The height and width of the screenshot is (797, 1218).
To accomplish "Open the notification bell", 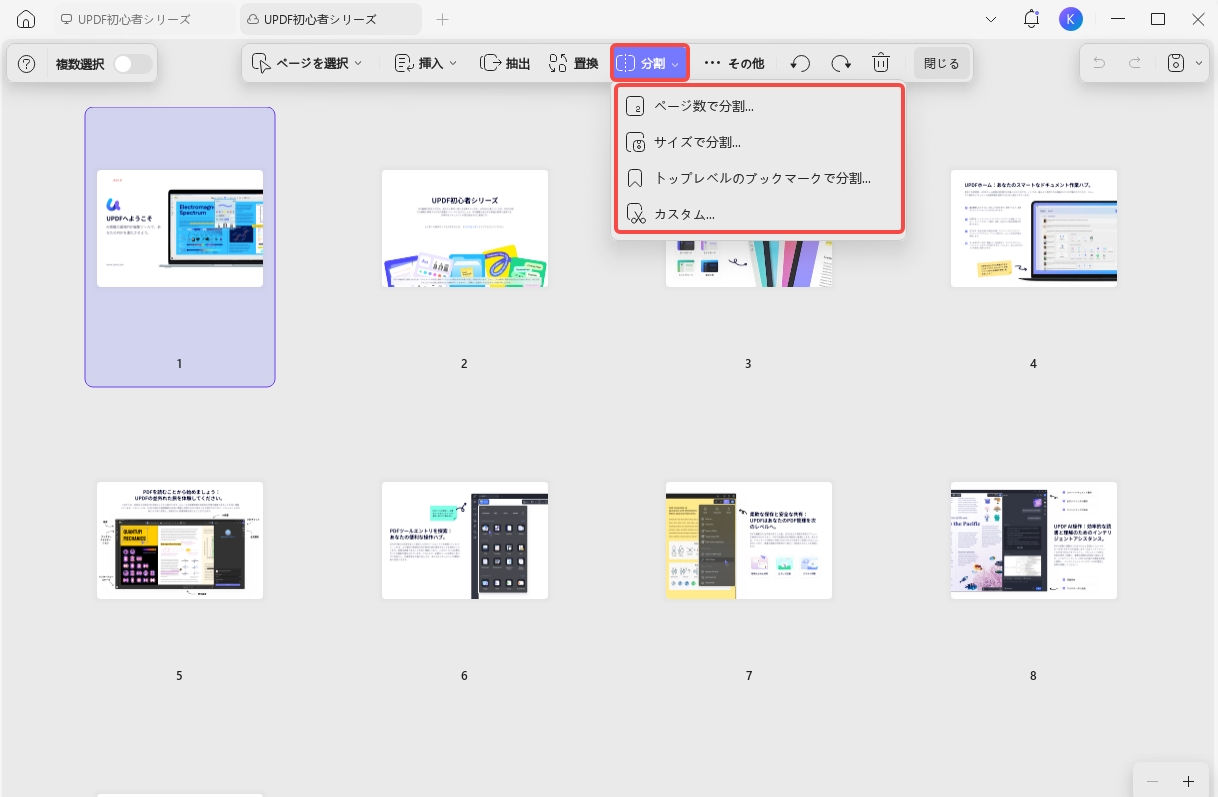I will pyautogui.click(x=1031, y=19).
